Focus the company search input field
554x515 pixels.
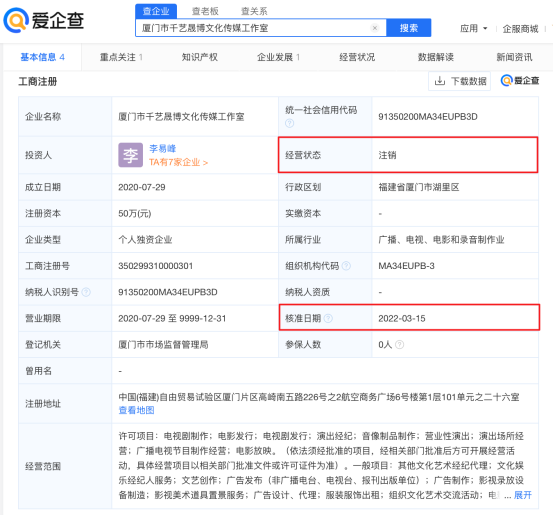[x=253, y=28]
